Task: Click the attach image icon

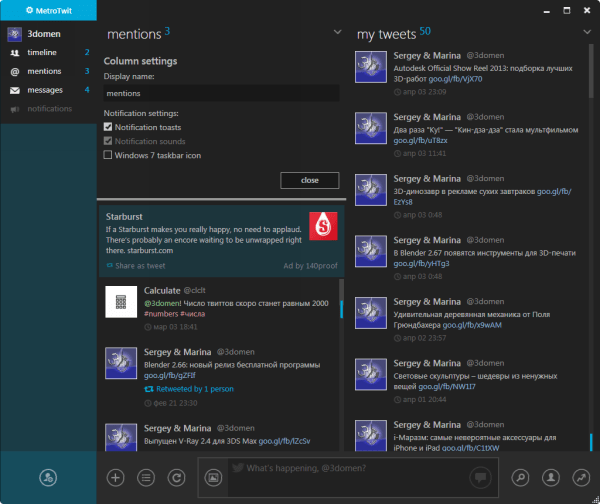Action: tap(213, 478)
